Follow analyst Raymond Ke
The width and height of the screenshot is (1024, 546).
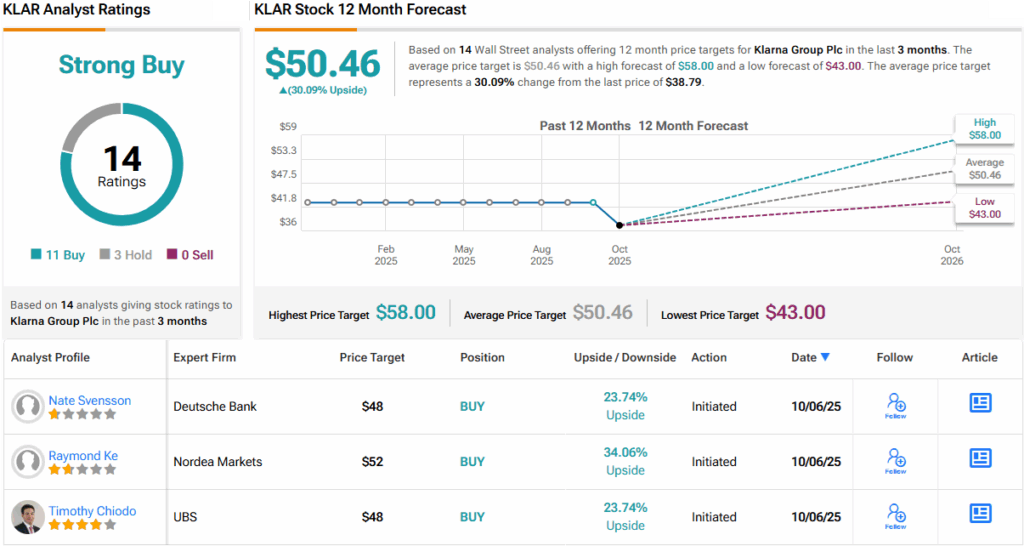point(895,460)
